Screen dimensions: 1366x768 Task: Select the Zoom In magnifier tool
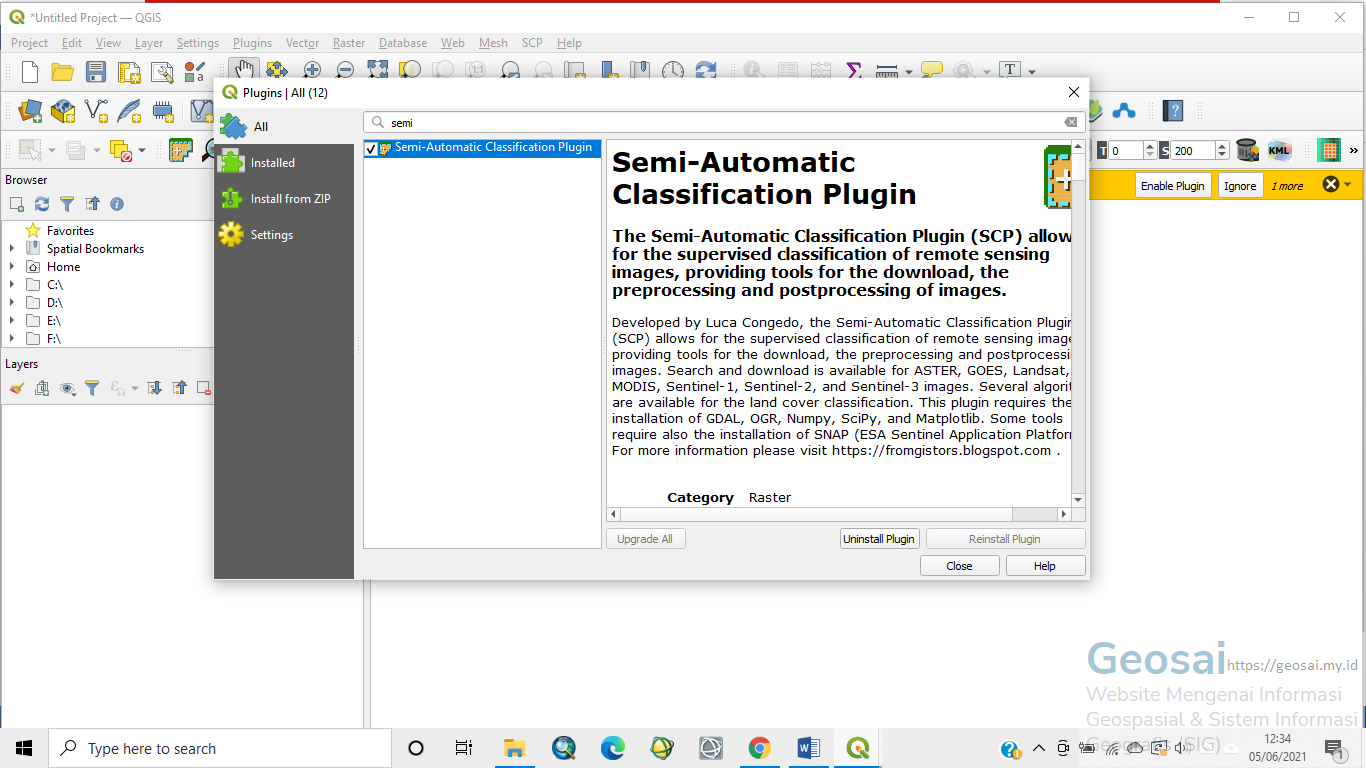coord(312,71)
